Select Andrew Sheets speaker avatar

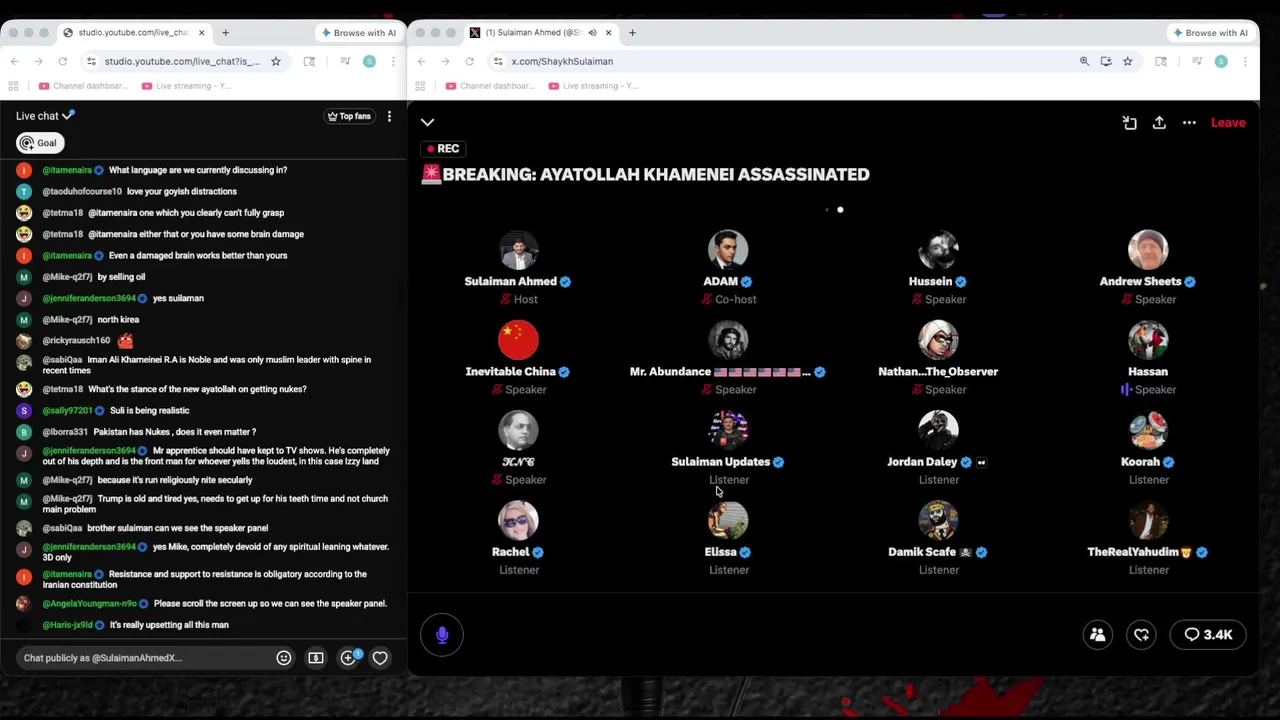coord(1148,250)
